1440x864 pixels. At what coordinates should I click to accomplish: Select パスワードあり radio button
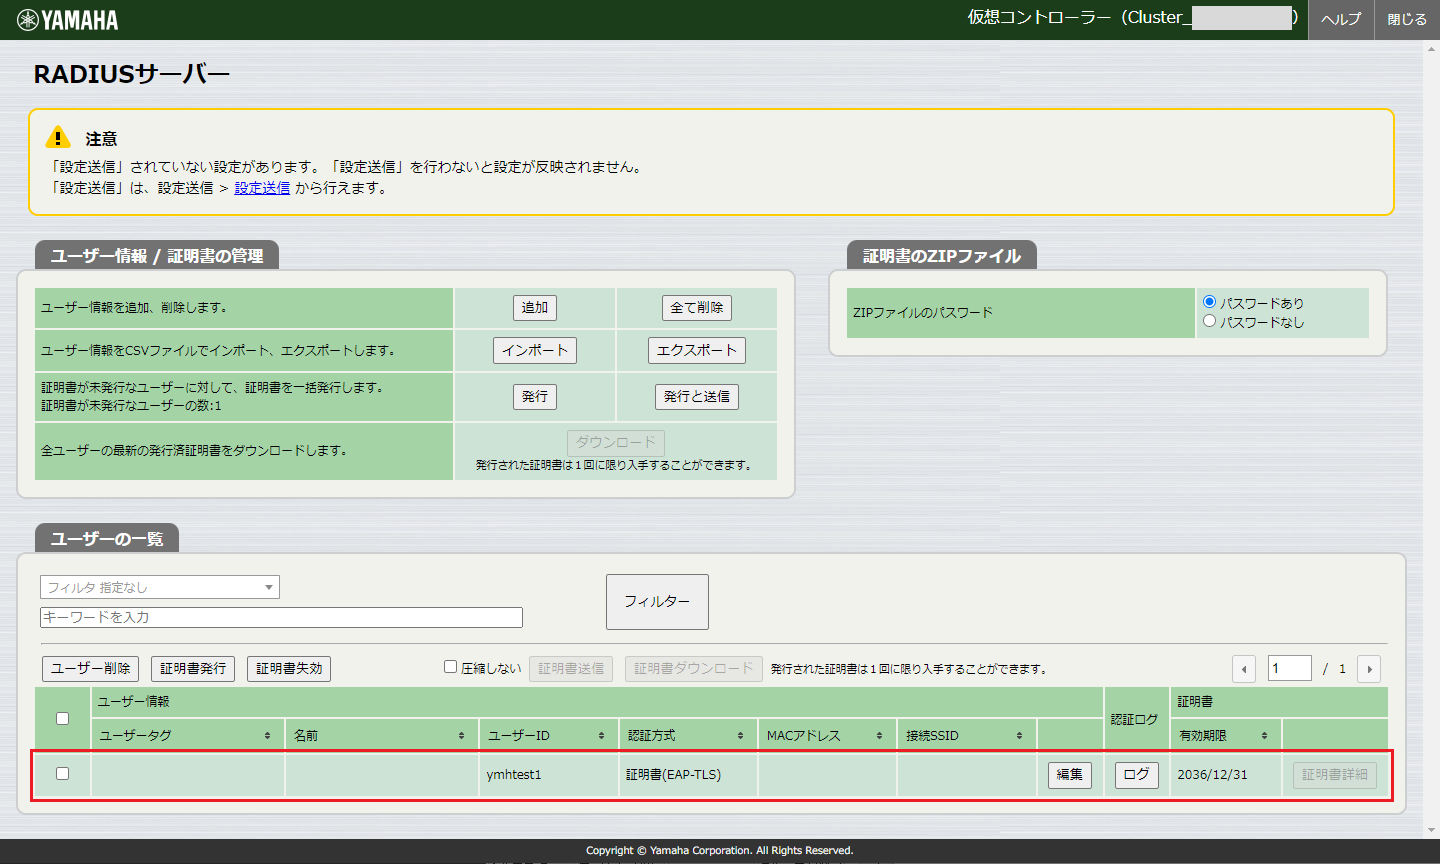[1209, 302]
